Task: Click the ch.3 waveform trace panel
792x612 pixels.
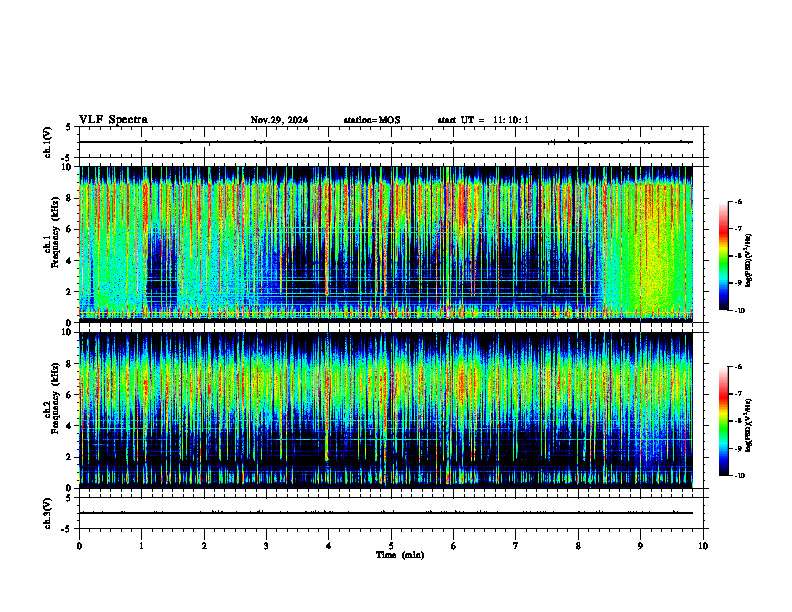Action: 393,513
